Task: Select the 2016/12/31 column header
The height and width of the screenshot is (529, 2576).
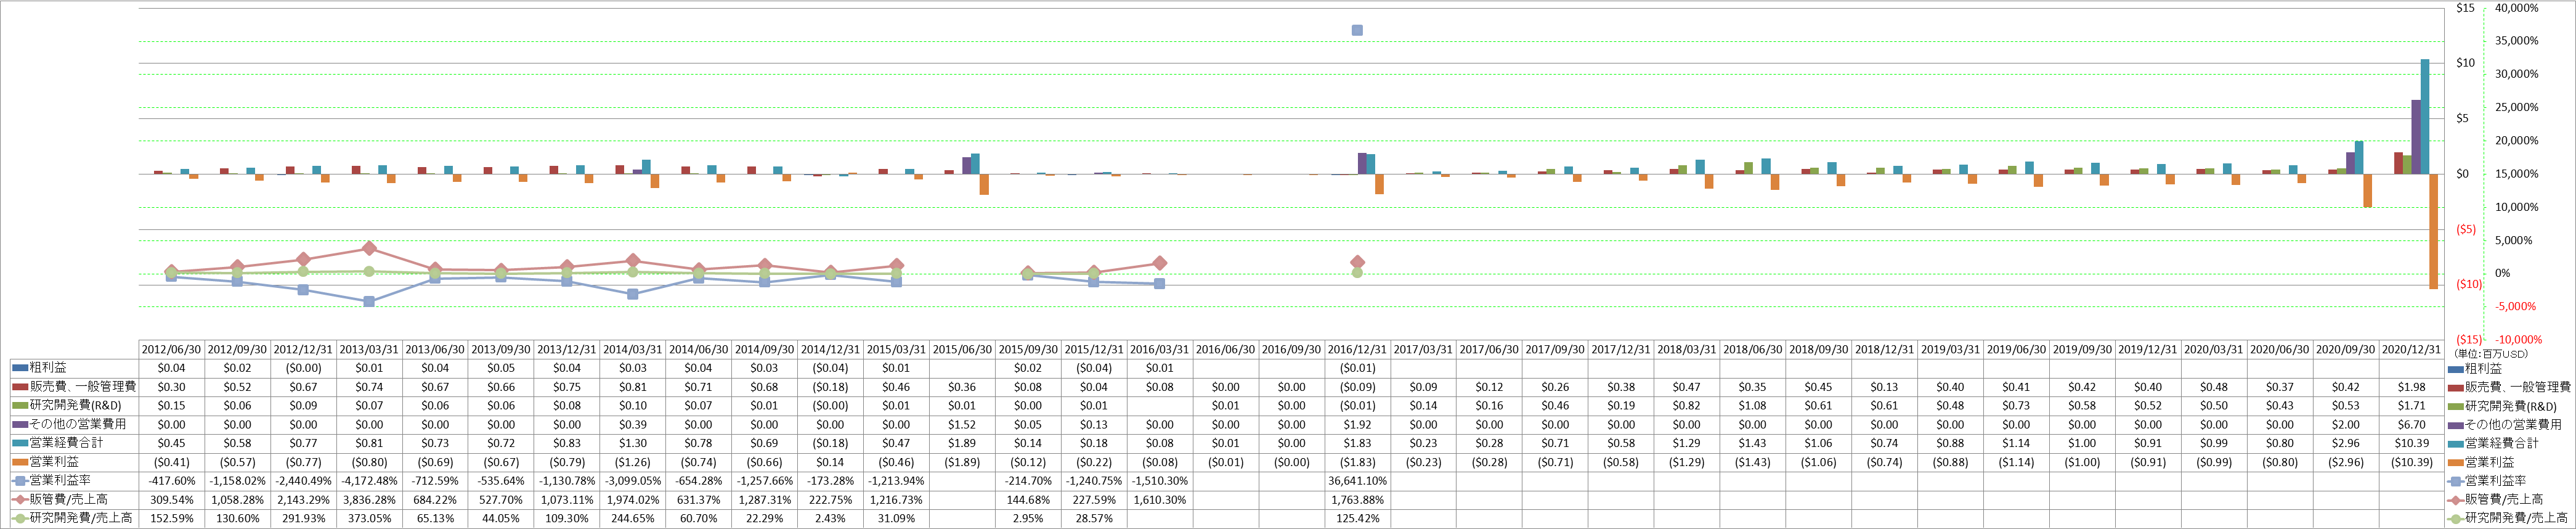Action: (1357, 350)
